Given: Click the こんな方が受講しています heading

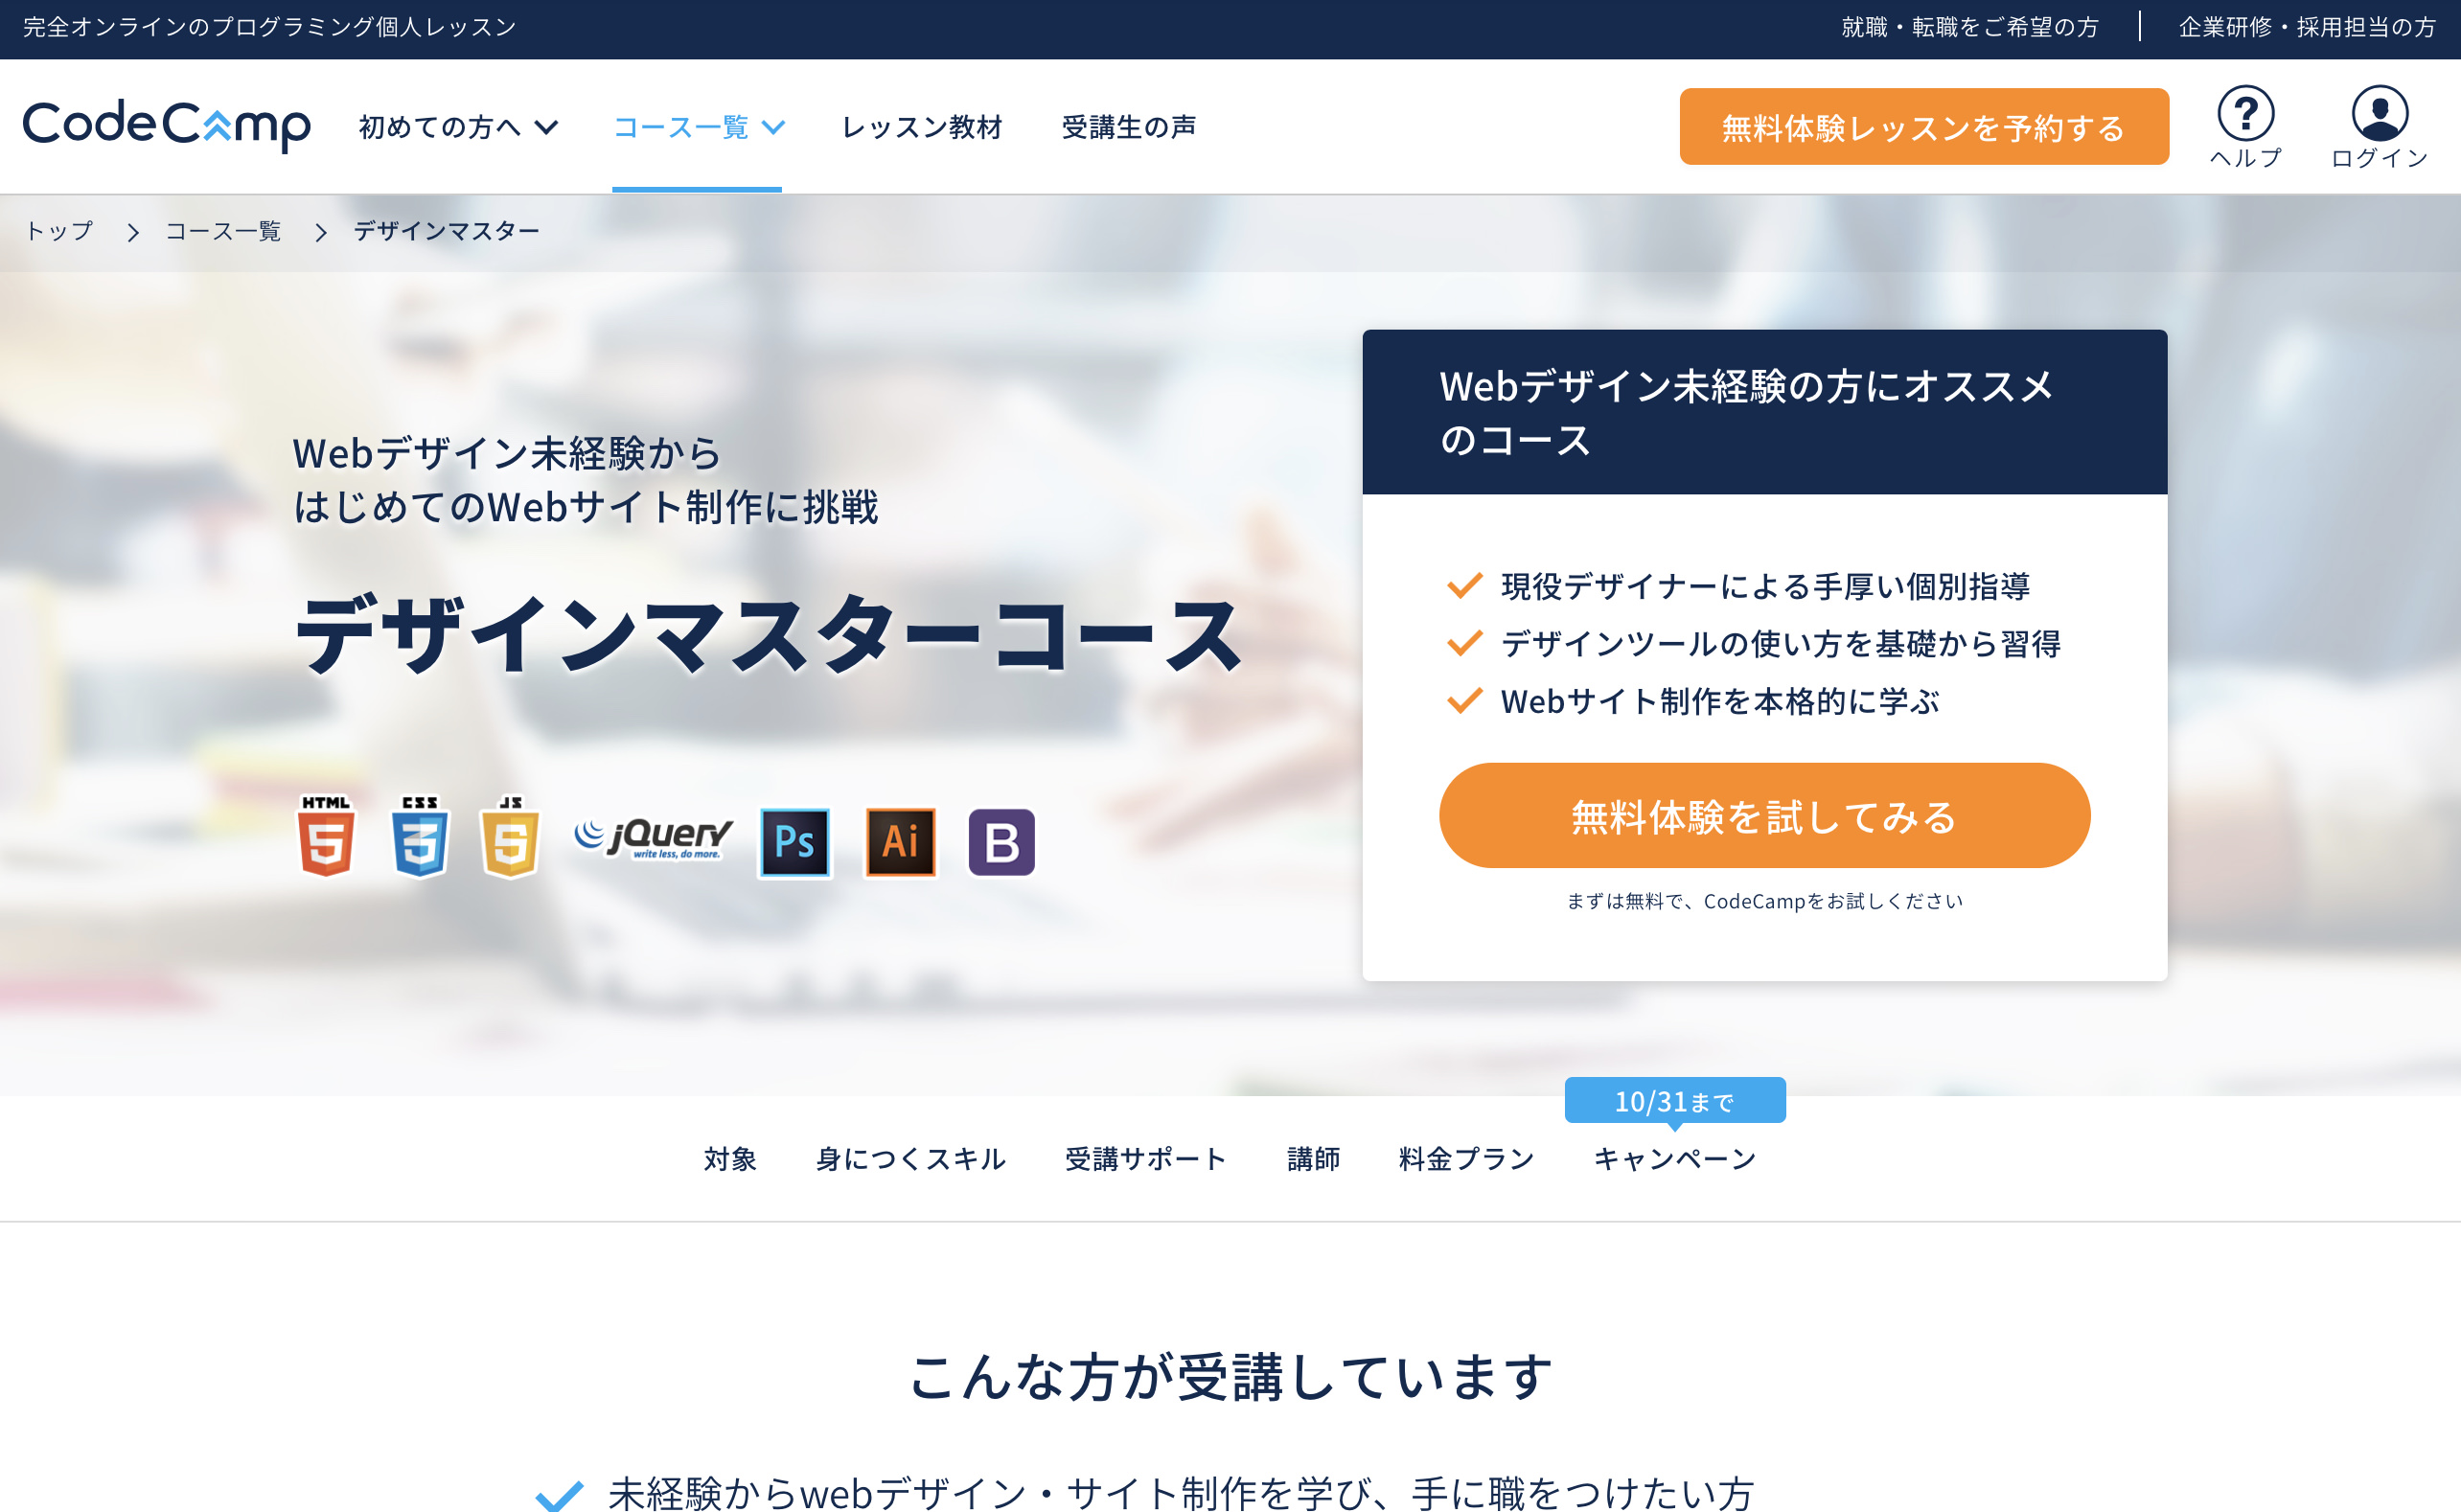Looking at the screenshot, I should click(x=1231, y=1377).
